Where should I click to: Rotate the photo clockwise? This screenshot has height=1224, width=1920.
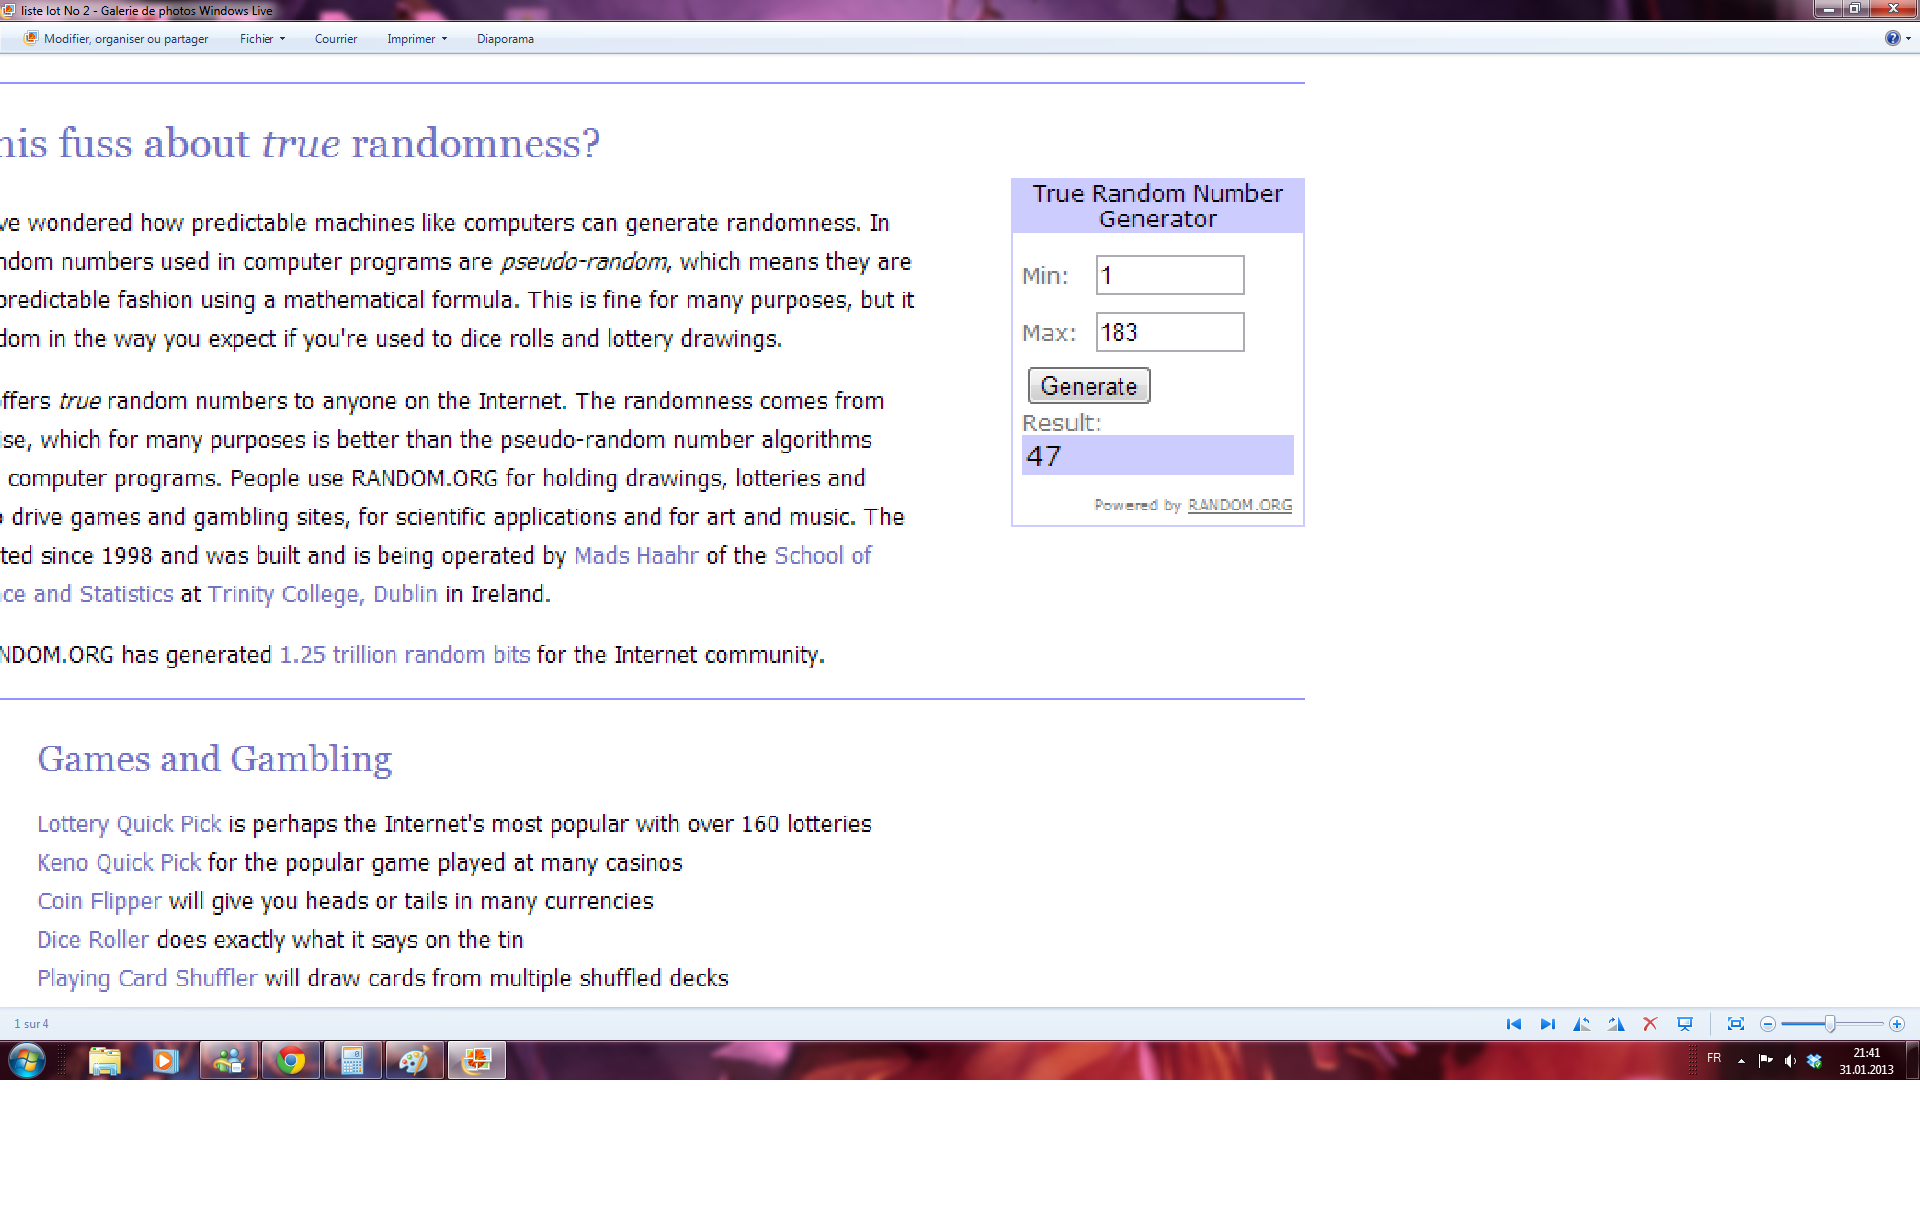(1616, 1024)
